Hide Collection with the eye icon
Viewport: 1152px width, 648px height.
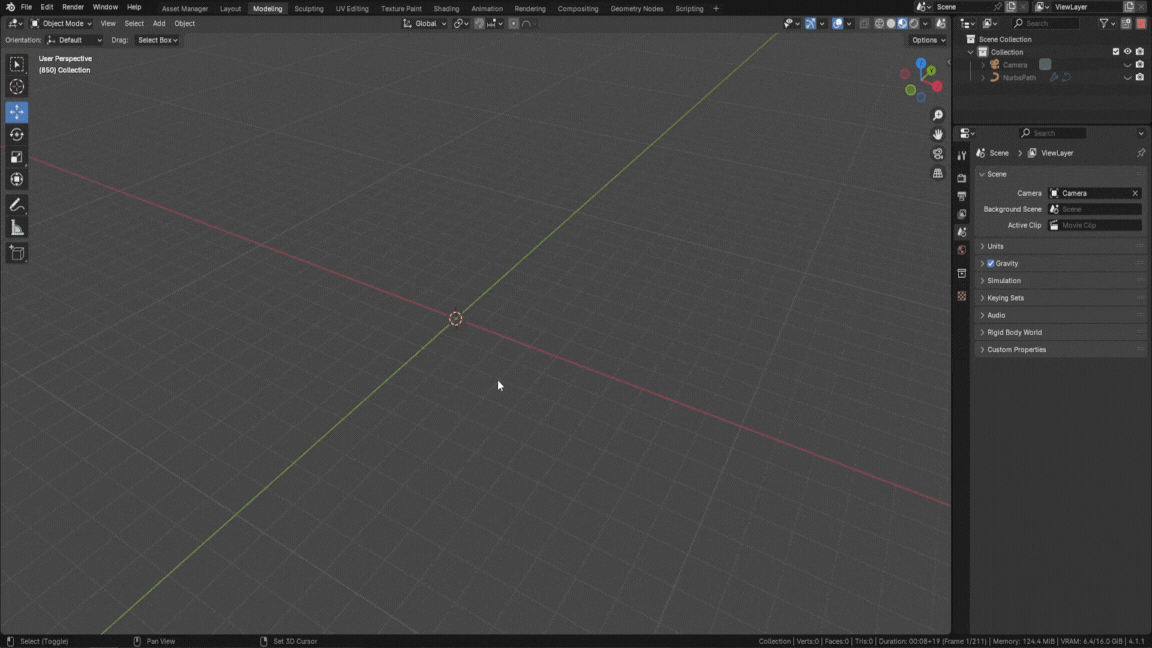click(1128, 51)
